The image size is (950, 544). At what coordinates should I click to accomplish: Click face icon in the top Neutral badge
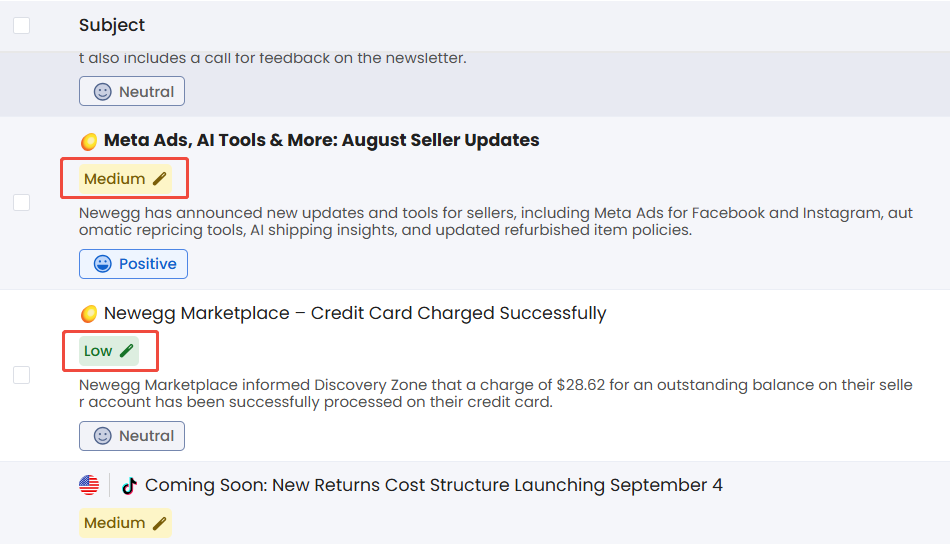(102, 91)
